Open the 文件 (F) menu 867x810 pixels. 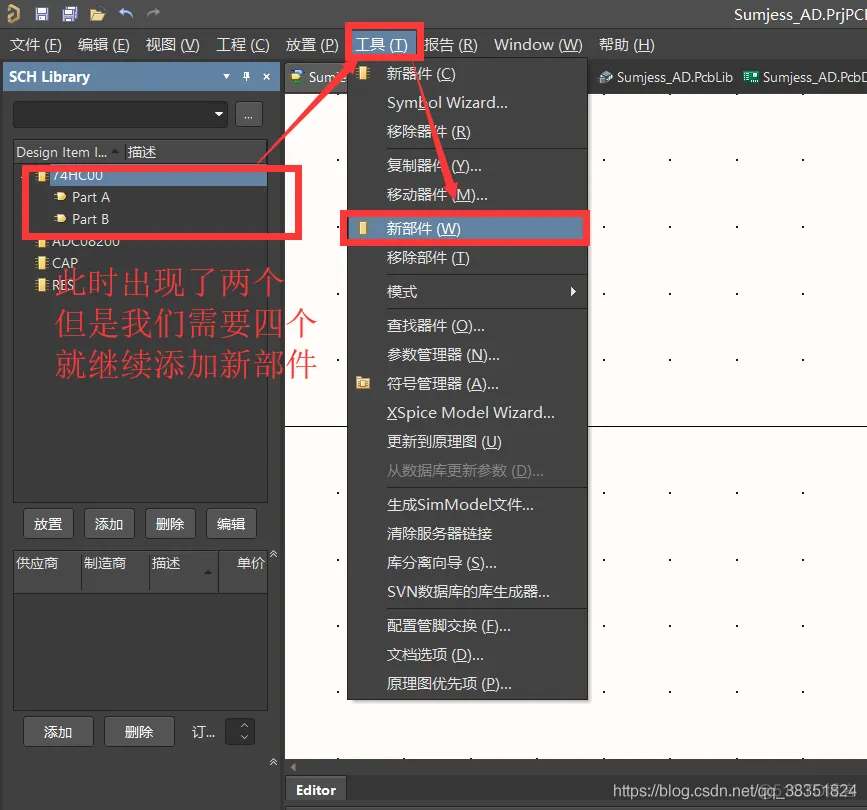pos(36,45)
